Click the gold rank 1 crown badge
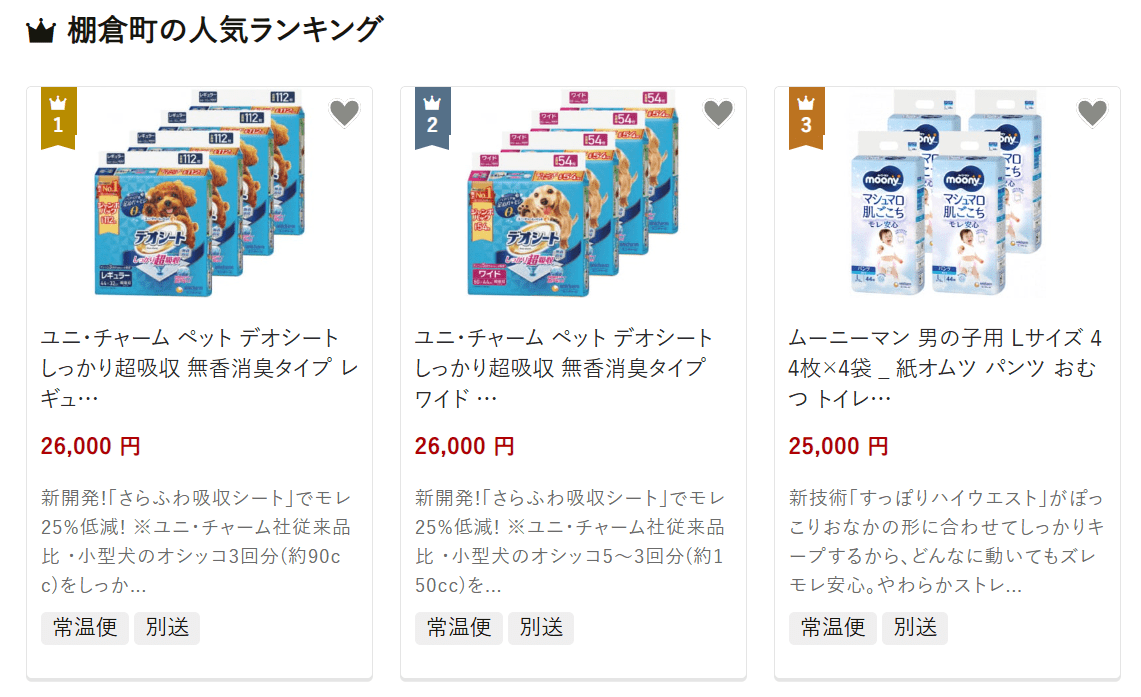The image size is (1141, 697). (x=58, y=119)
